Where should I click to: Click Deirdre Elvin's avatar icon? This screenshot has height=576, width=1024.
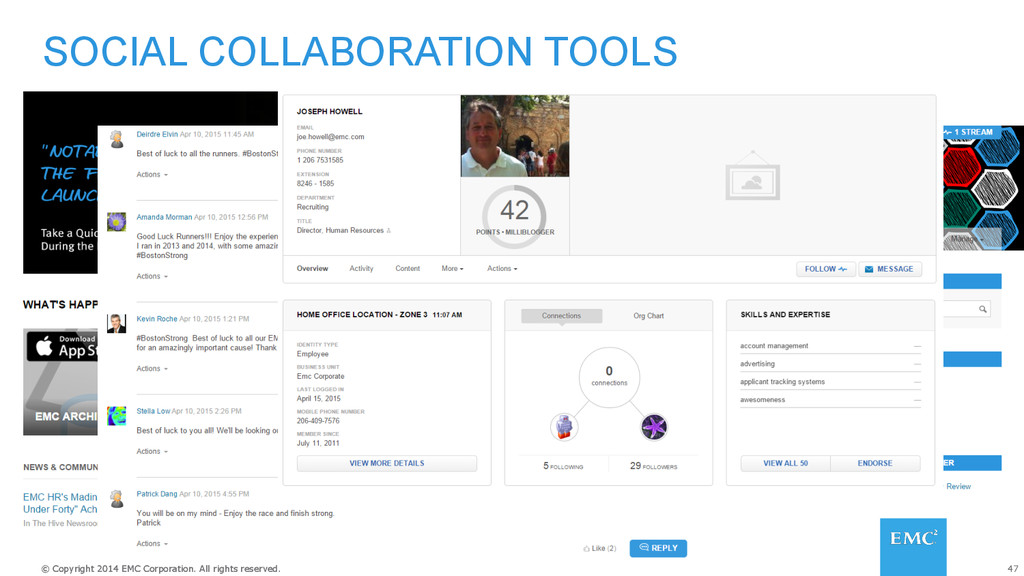[117, 138]
